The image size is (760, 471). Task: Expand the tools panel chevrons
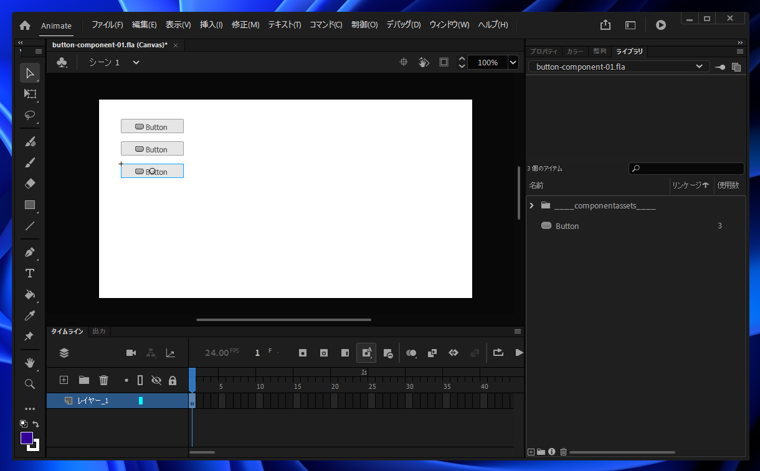coord(20,43)
